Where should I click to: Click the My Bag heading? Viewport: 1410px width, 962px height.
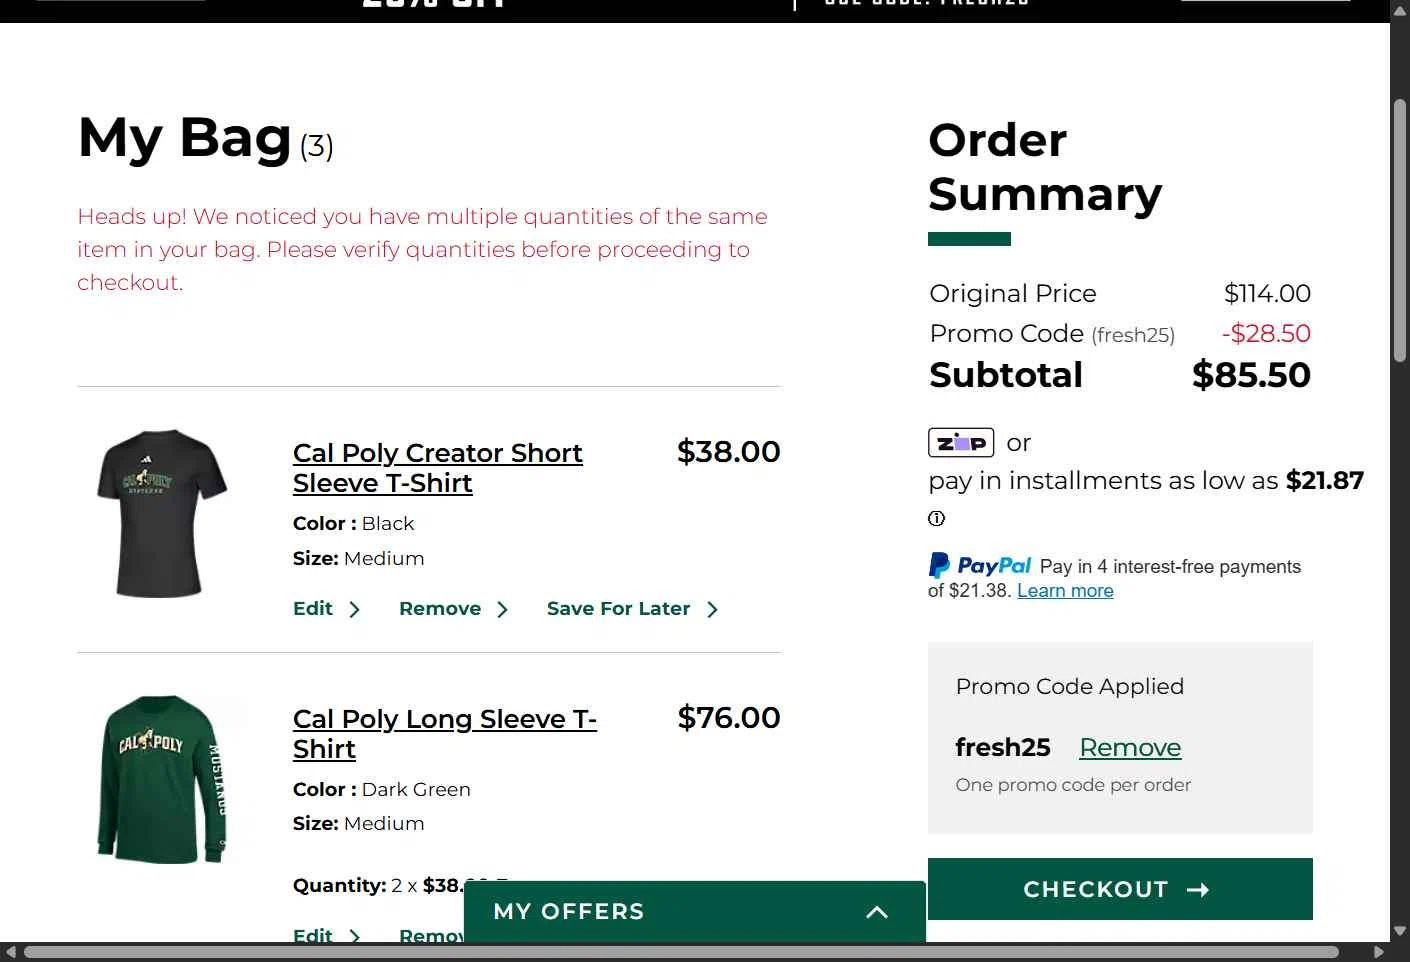[184, 137]
